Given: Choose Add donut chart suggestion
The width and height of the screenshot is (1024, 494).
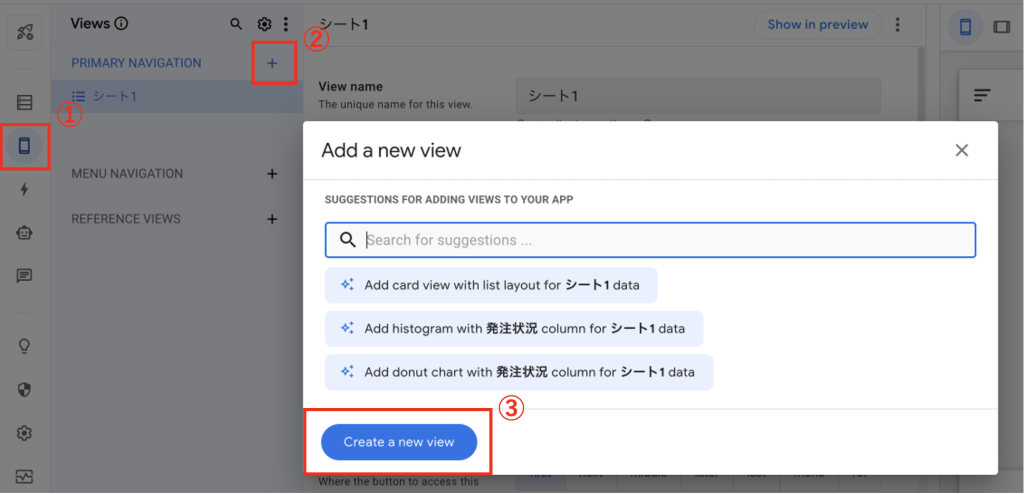Looking at the screenshot, I should pyautogui.click(x=518, y=372).
